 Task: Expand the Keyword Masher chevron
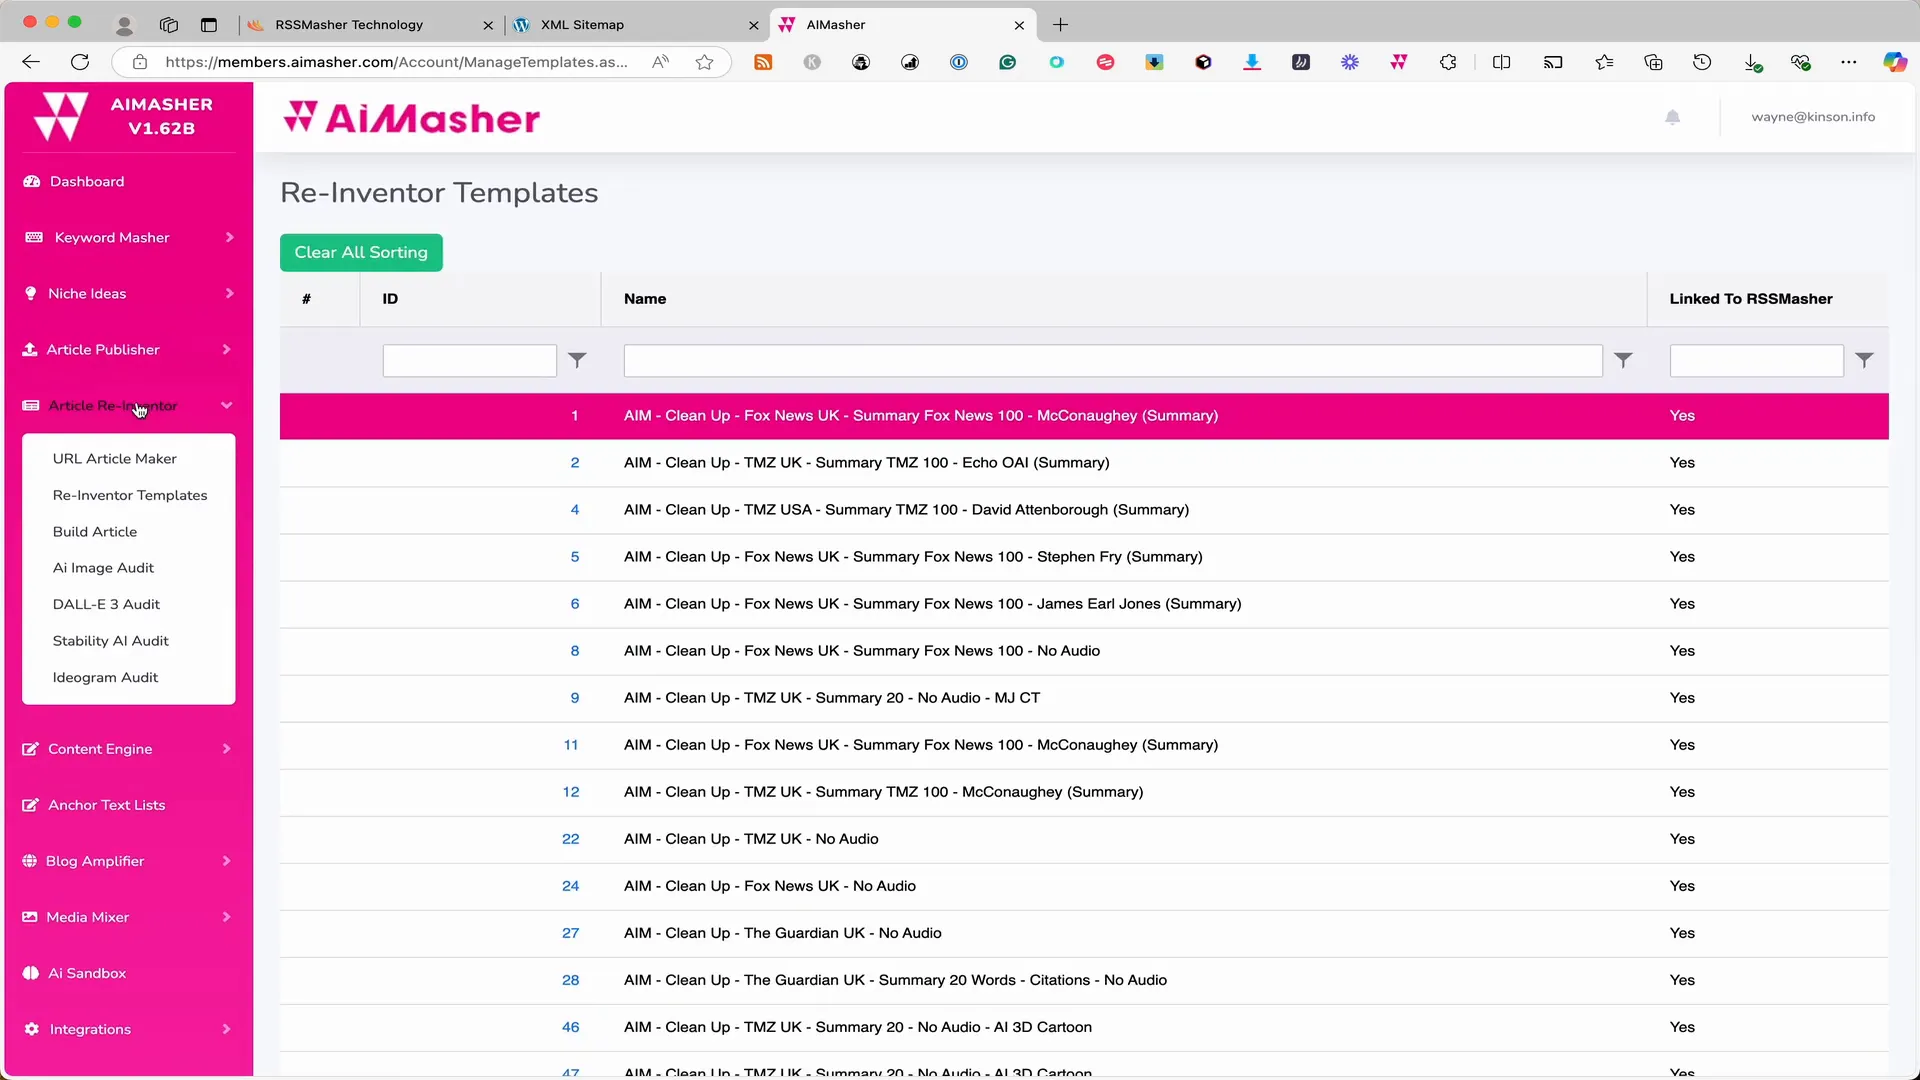tap(229, 237)
